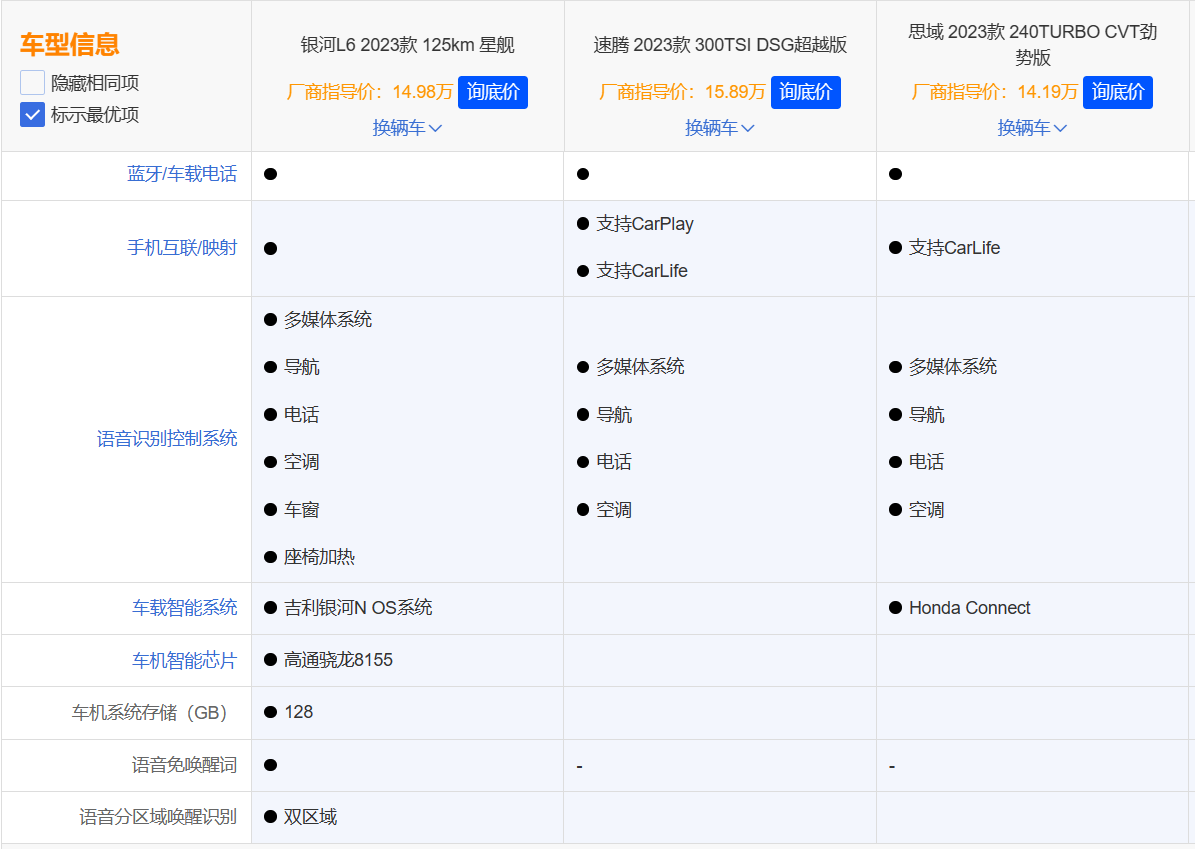The width and height of the screenshot is (1195, 849).
Task: Click 高通骁龙8155 chip entry
Action: (x=338, y=660)
